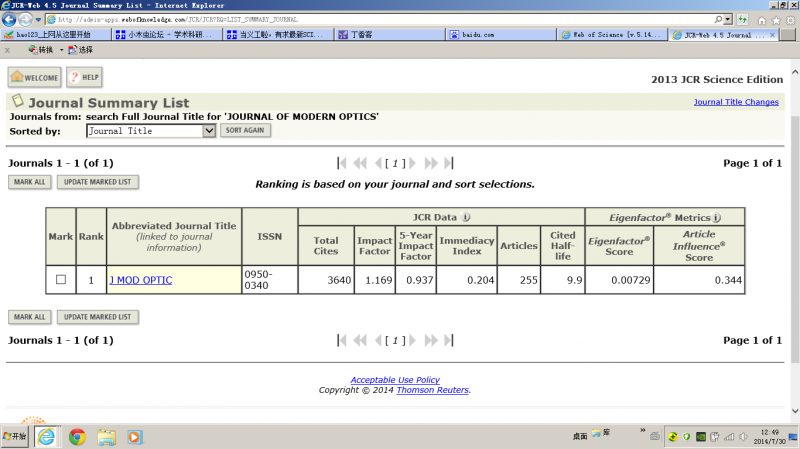Click the page scrollbar down arrow

coord(795,411)
